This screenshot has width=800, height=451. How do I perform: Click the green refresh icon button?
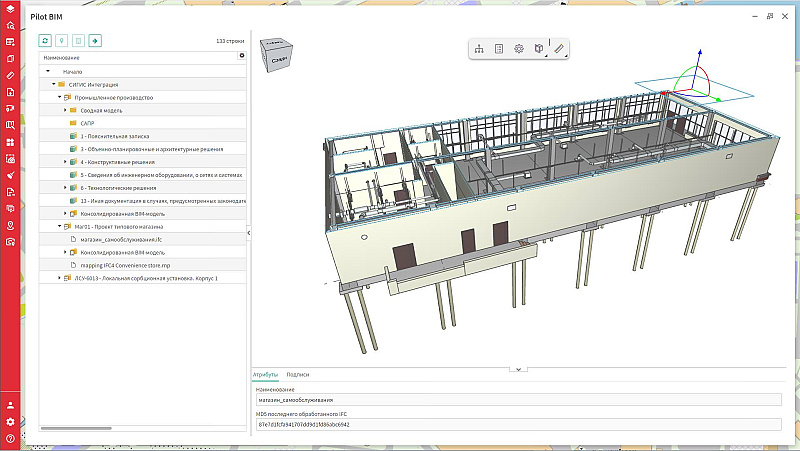tap(45, 41)
